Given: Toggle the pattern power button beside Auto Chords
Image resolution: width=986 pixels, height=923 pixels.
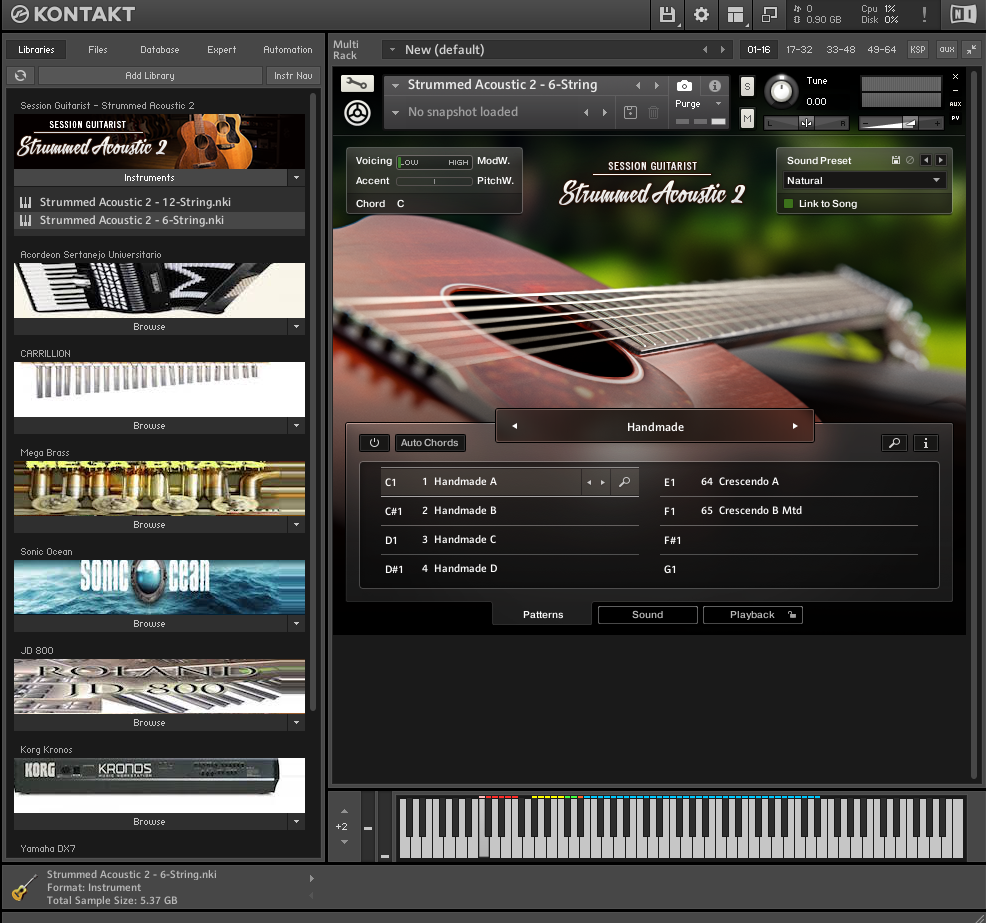Looking at the screenshot, I should coord(374,443).
